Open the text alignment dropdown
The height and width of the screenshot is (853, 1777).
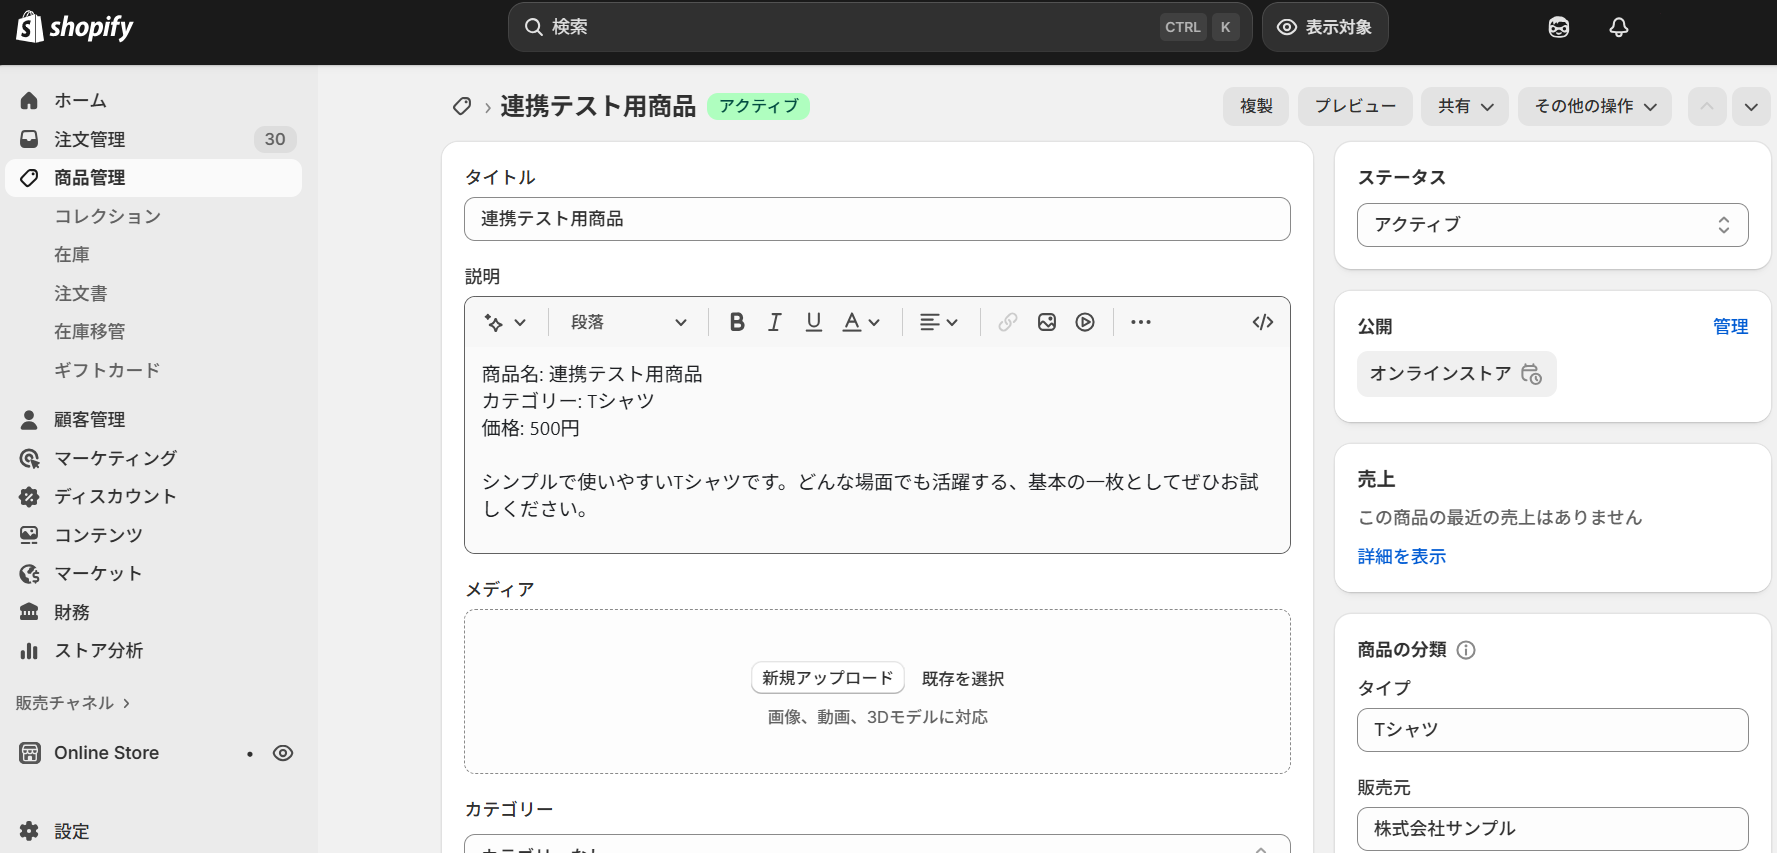pos(938,322)
